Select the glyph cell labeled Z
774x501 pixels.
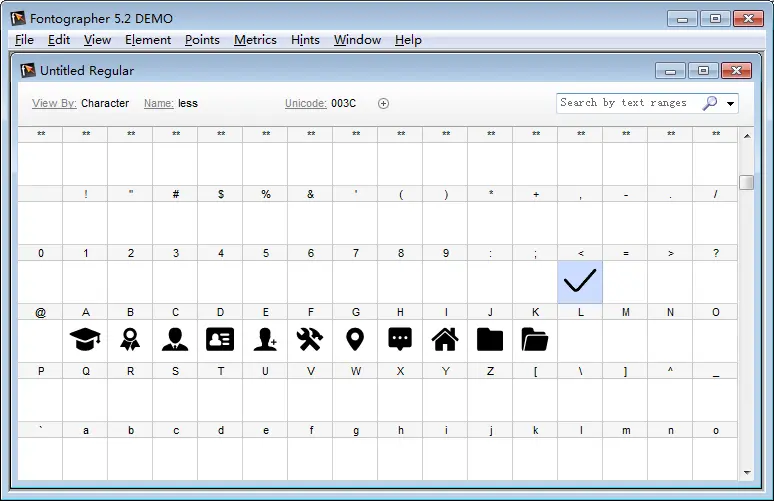coord(490,400)
